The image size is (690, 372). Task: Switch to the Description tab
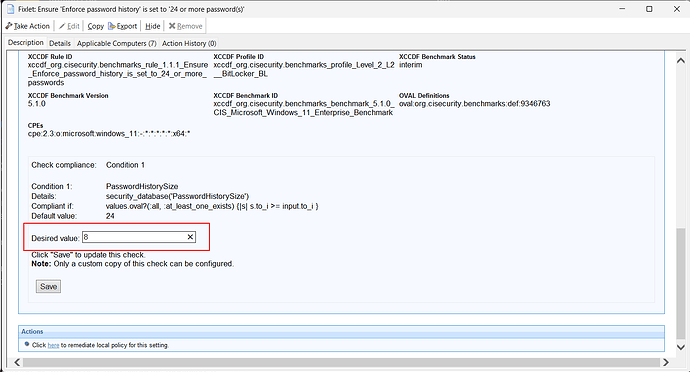26,43
